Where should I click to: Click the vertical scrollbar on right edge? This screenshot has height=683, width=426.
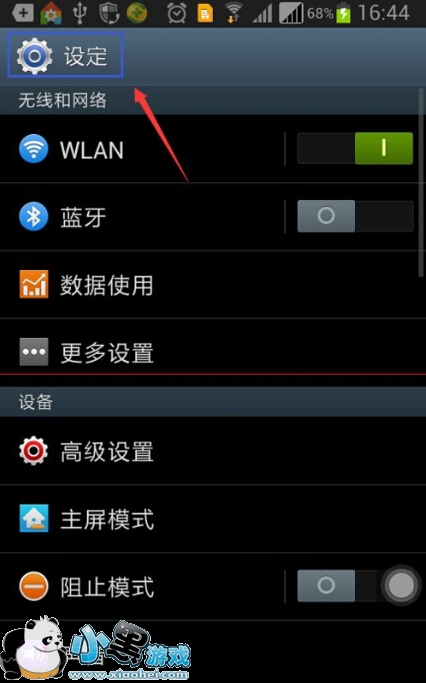click(x=421, y=183)
